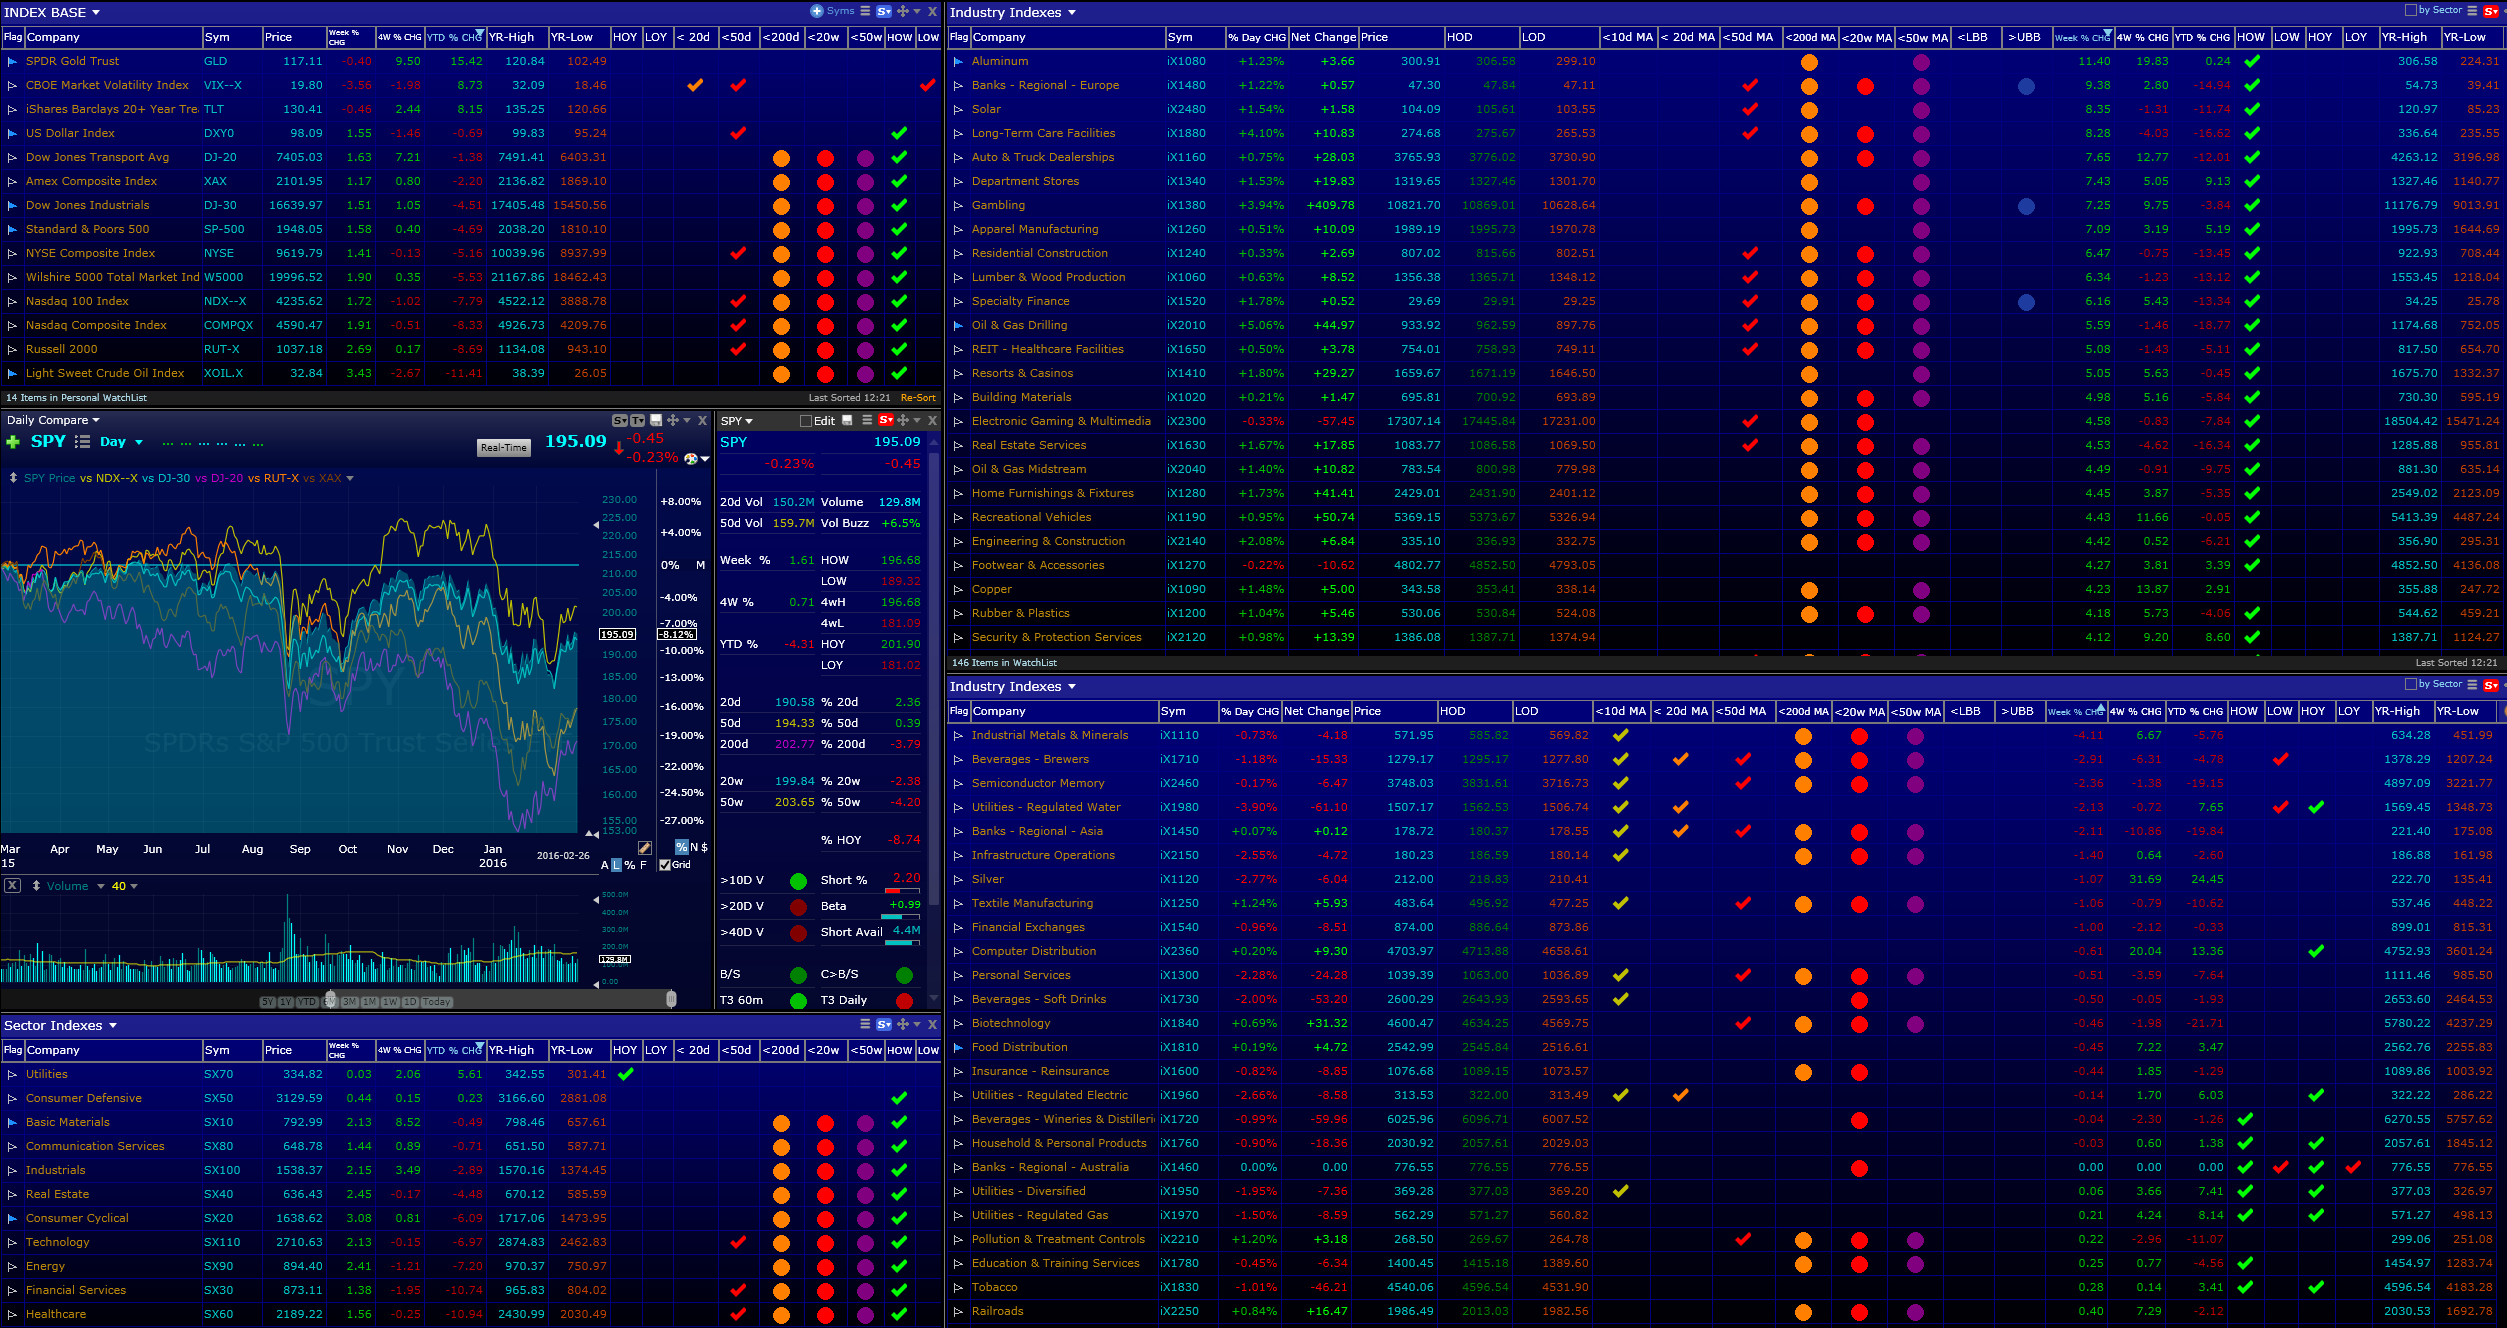Viewport: 2507px width, 1328px height.
Task: Open the Day timeframe dropdown
Action: click(139, 442)
